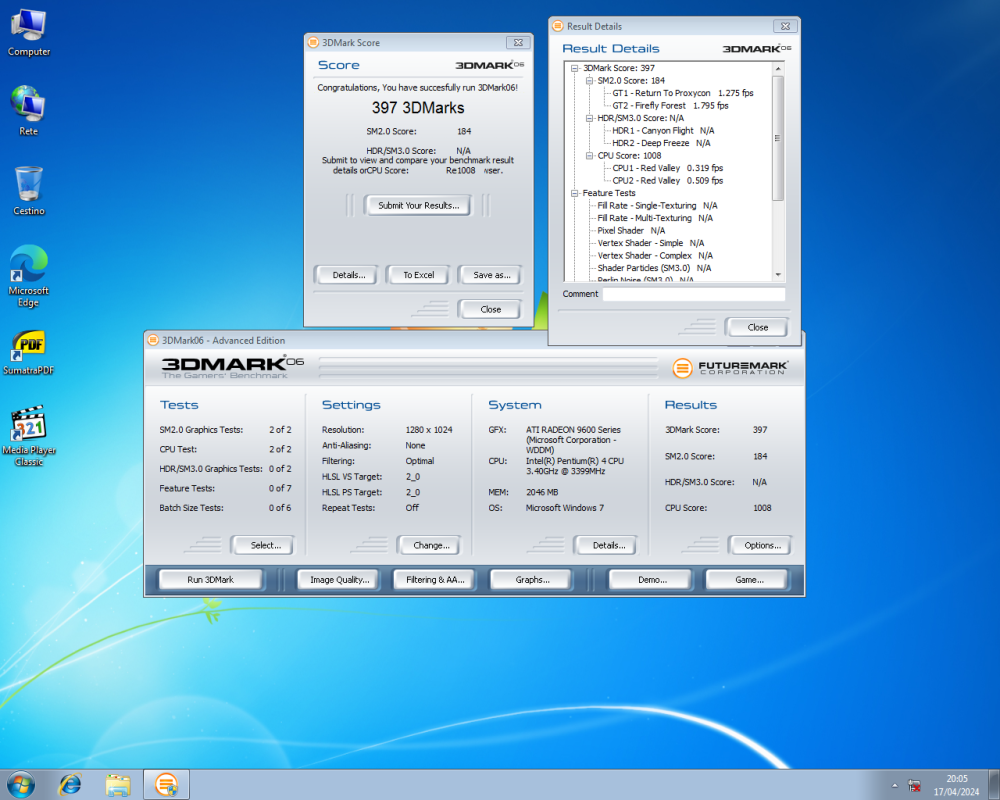Save results using the Save as button

[x=489, y=275]
